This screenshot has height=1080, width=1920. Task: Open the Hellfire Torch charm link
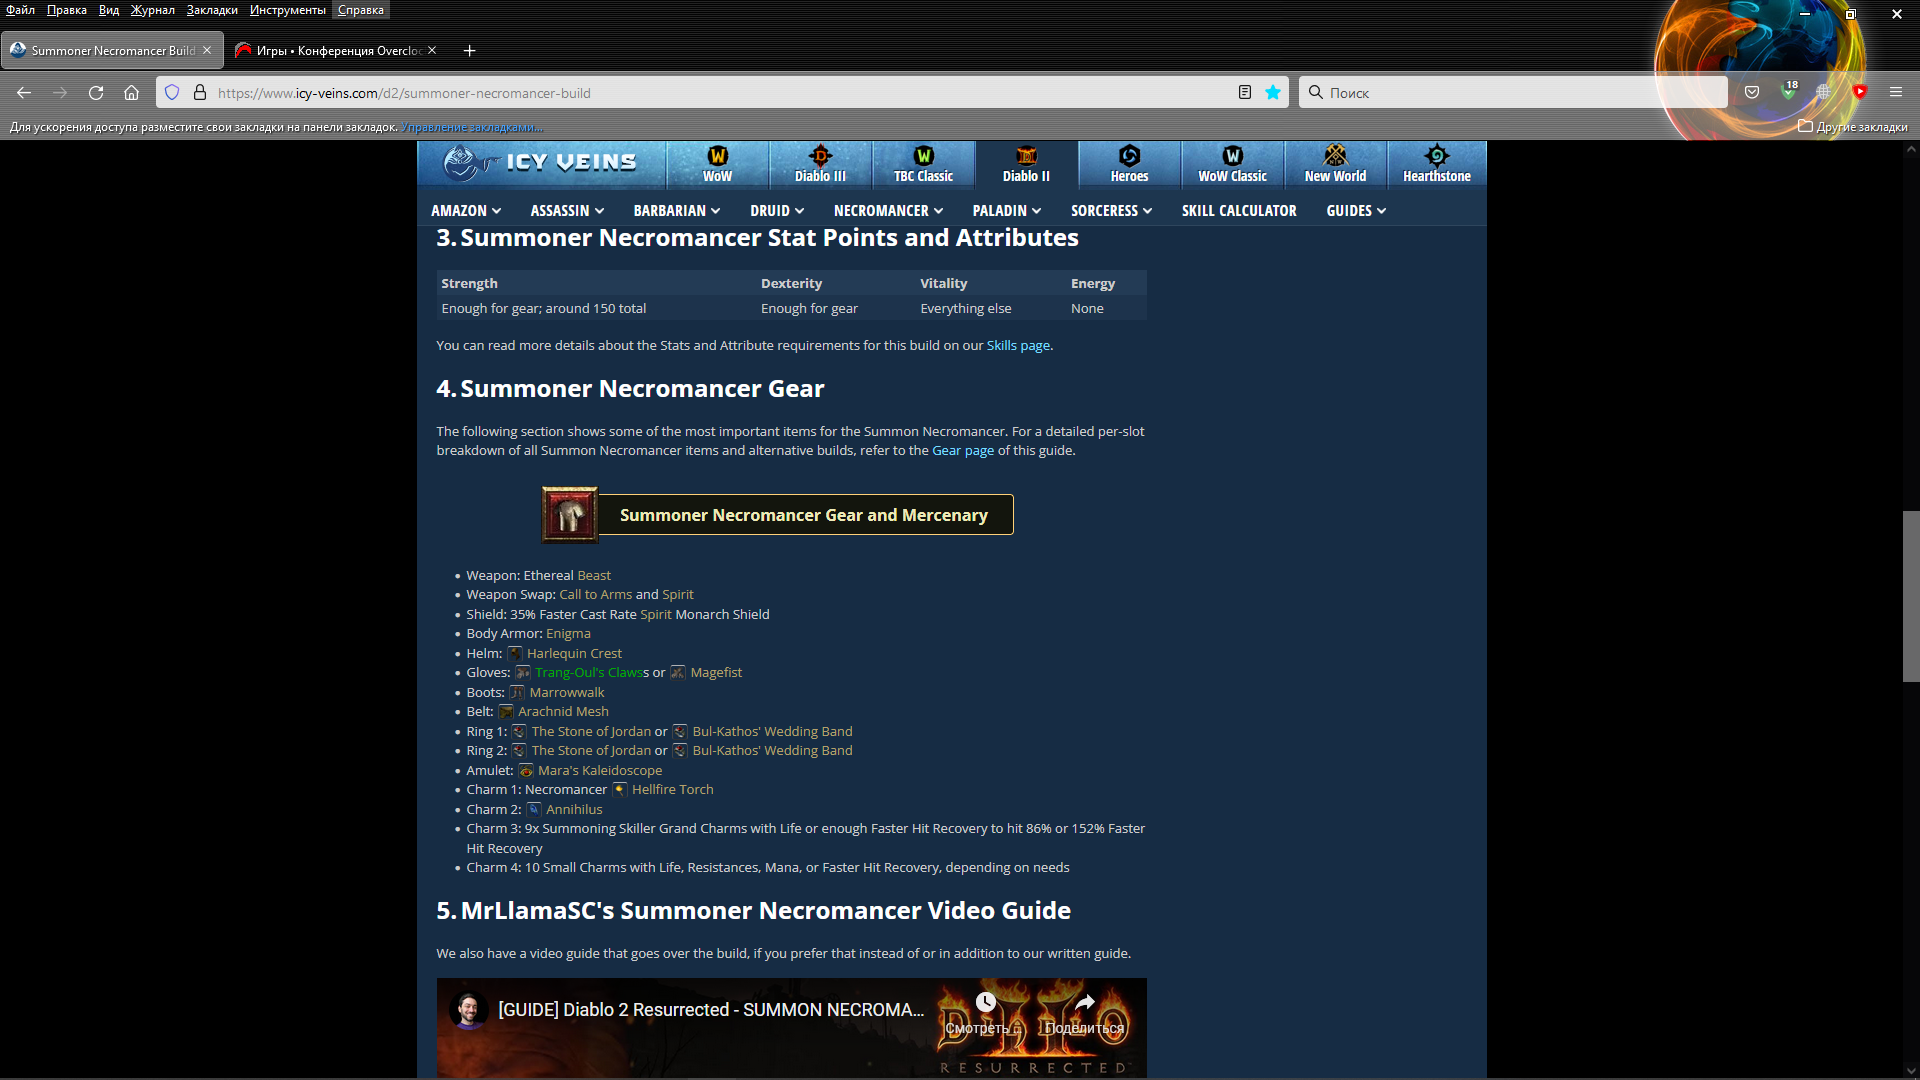point(673,790)
